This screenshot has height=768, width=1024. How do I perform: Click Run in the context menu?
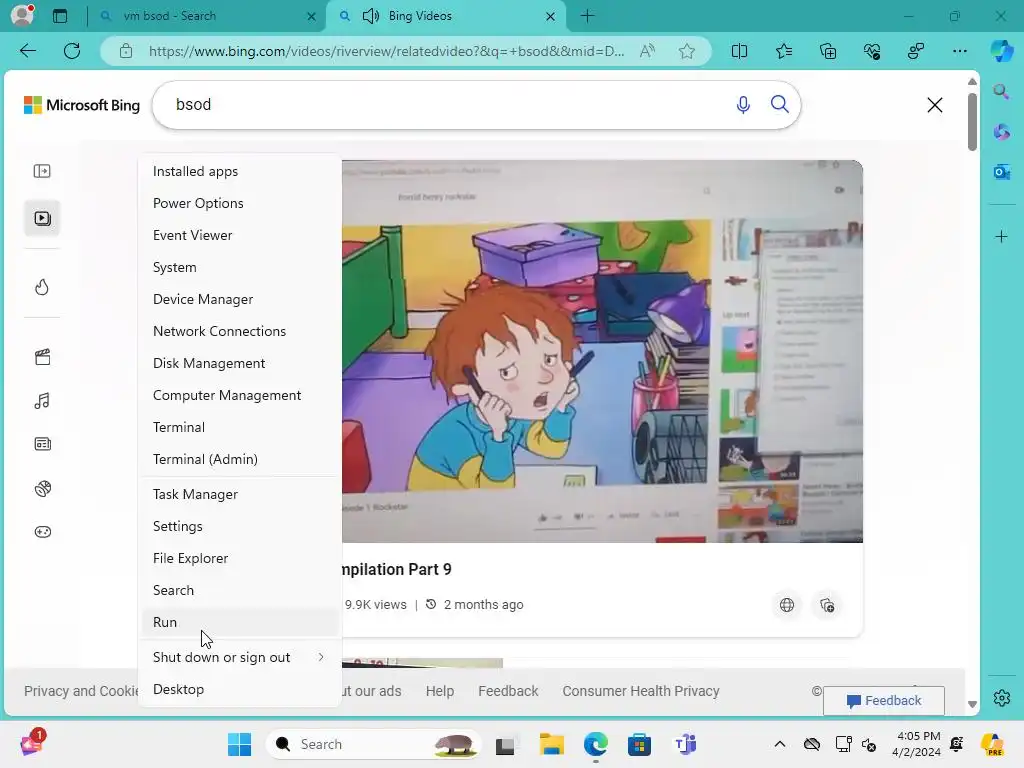240,622
